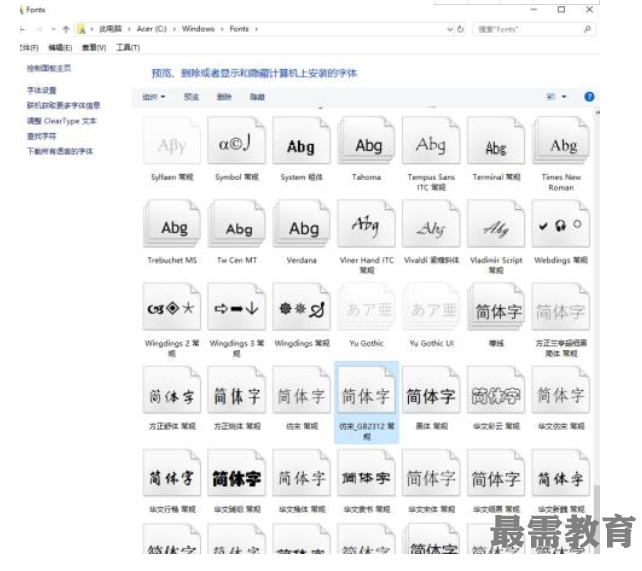Select the 华文仿宋 font icon
This screenshot has width=642, height=571.
pyautogui.click(x=561, y=390)
